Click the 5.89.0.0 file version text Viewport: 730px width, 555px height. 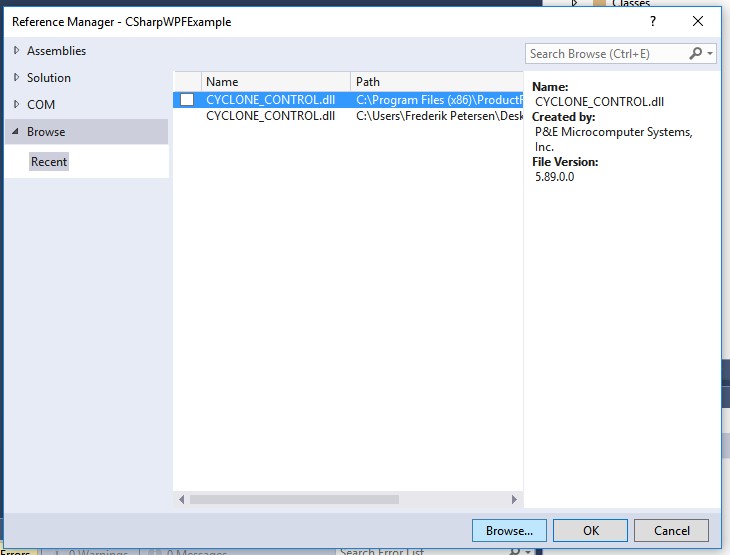pos(554,176)
